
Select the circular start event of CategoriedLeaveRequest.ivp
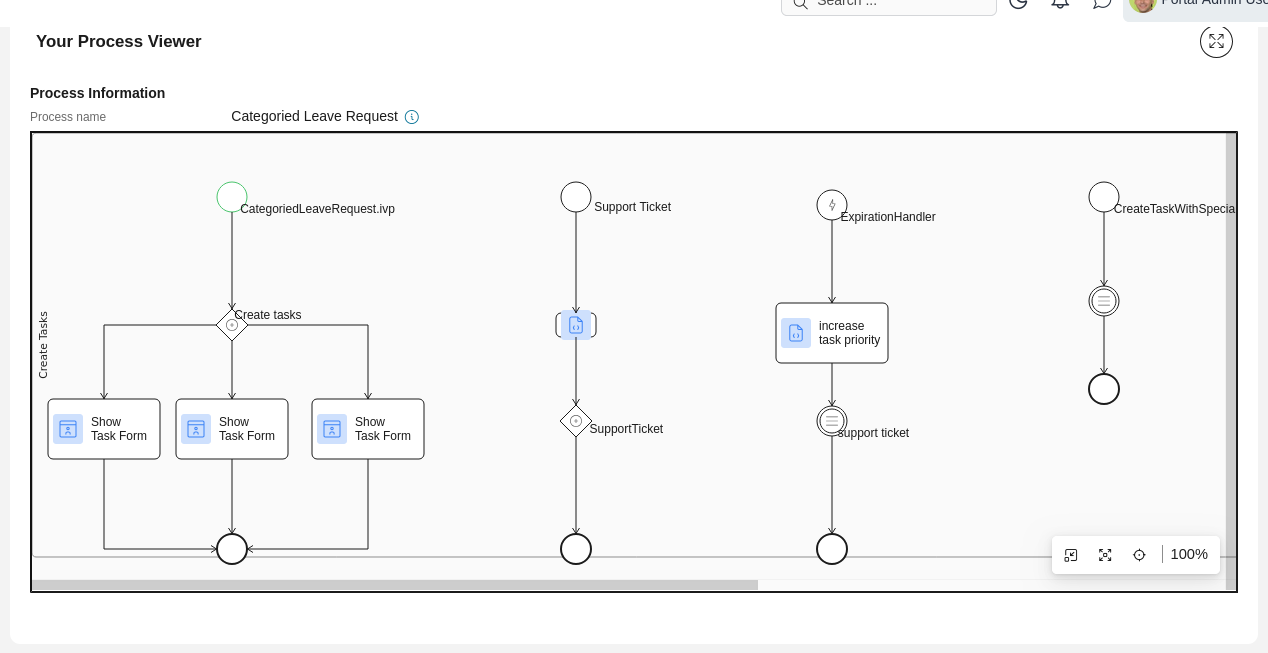[232, 197]
